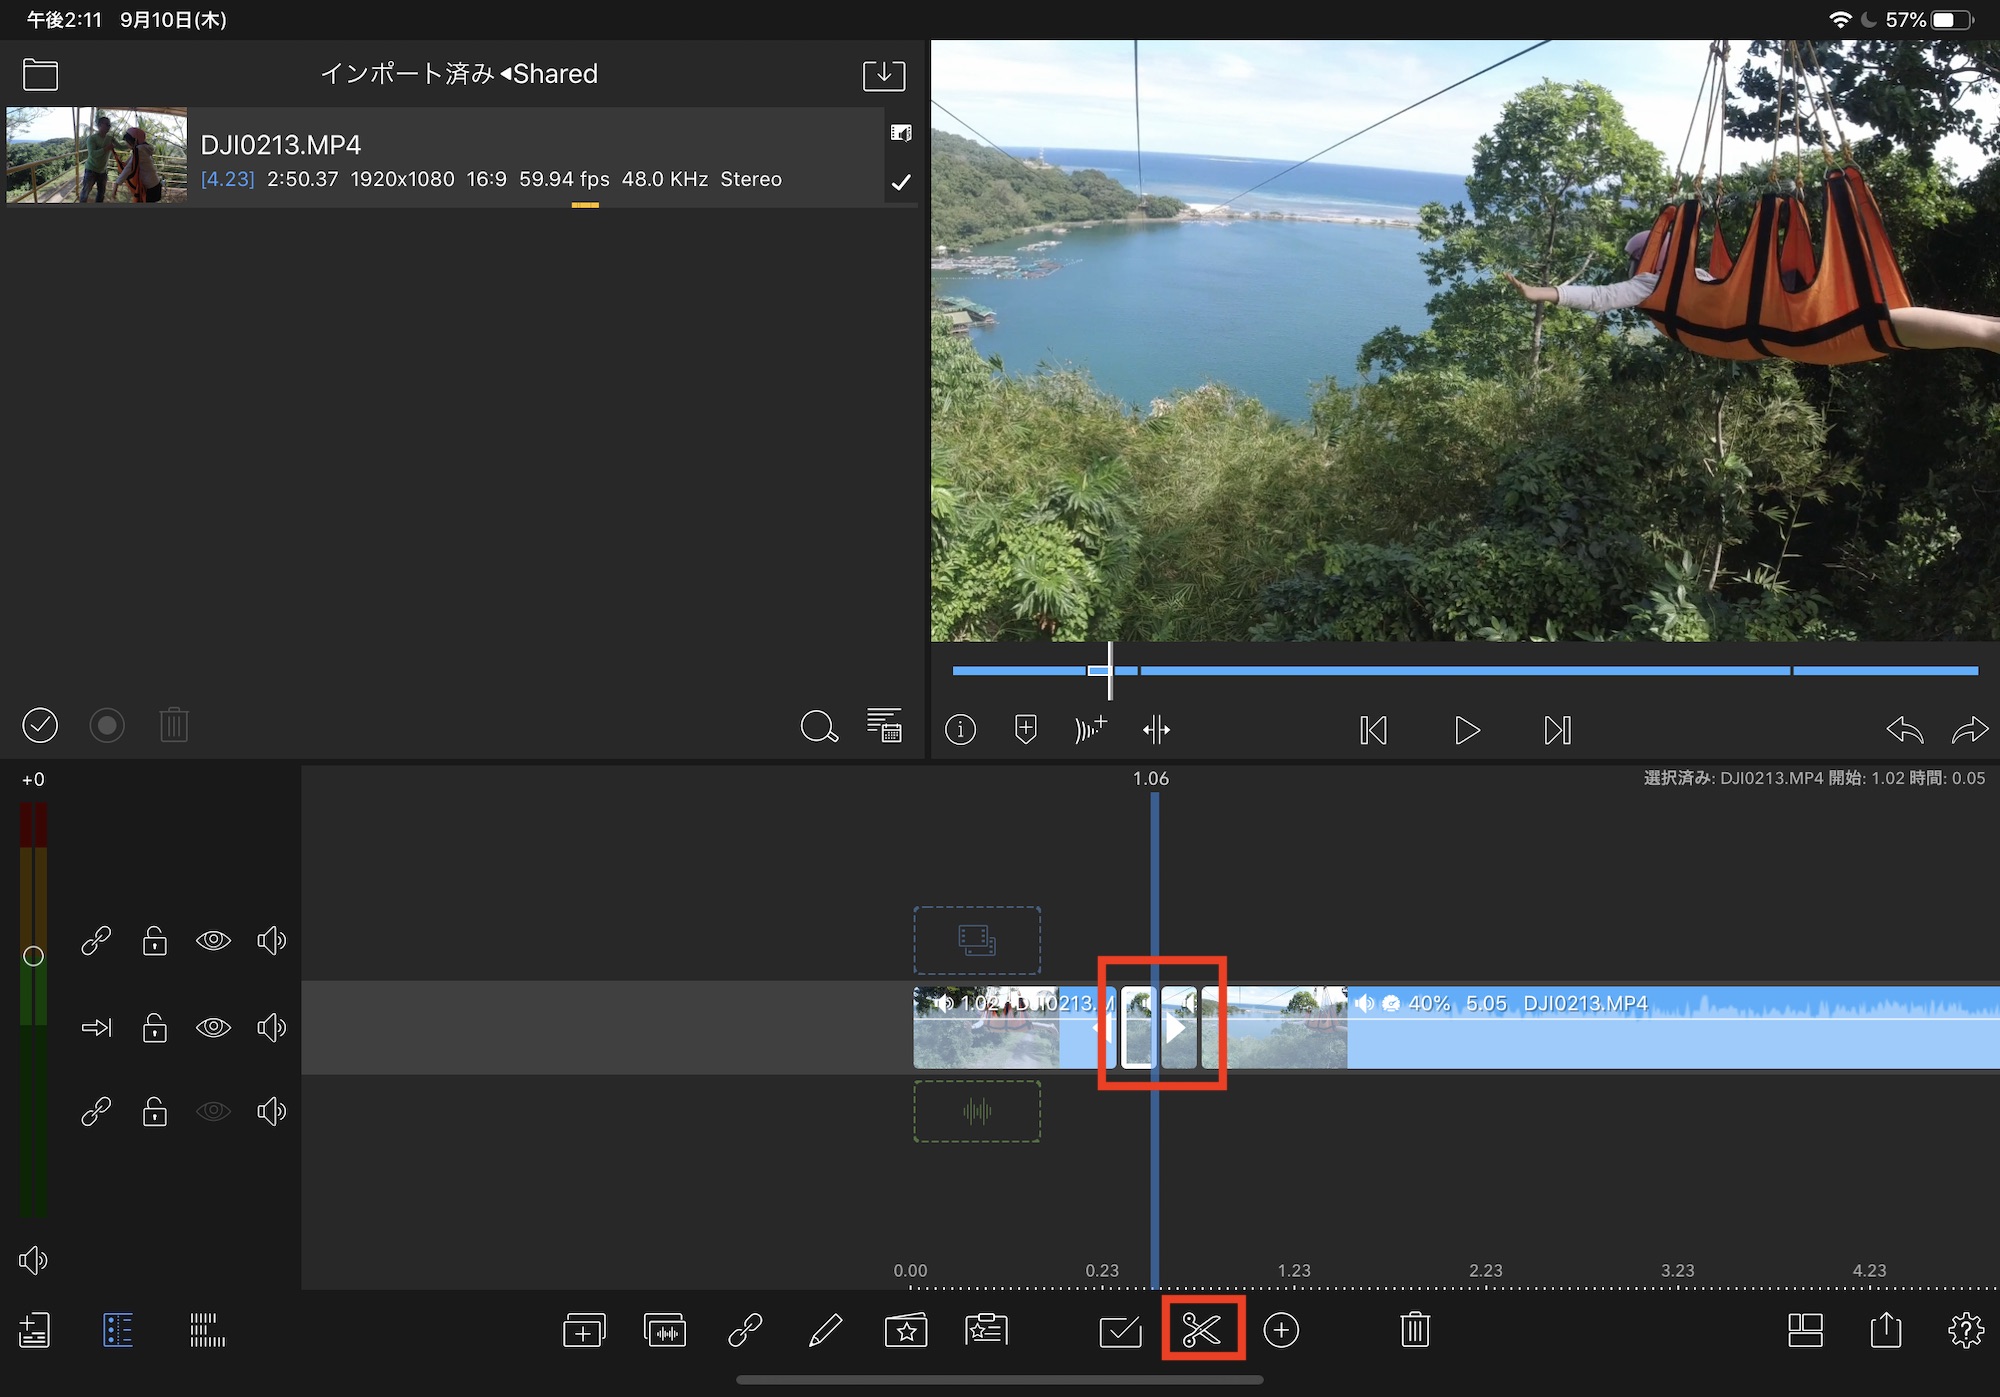Open the library folder icon
Screen dimensions: 2000x1397
click(40, 74)
